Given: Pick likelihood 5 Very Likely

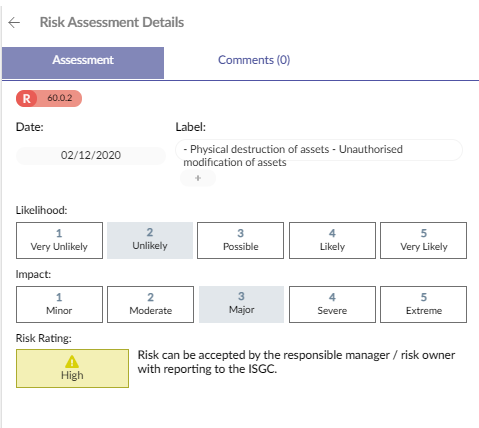Looking at the screenshot, I should coord(423,240).
